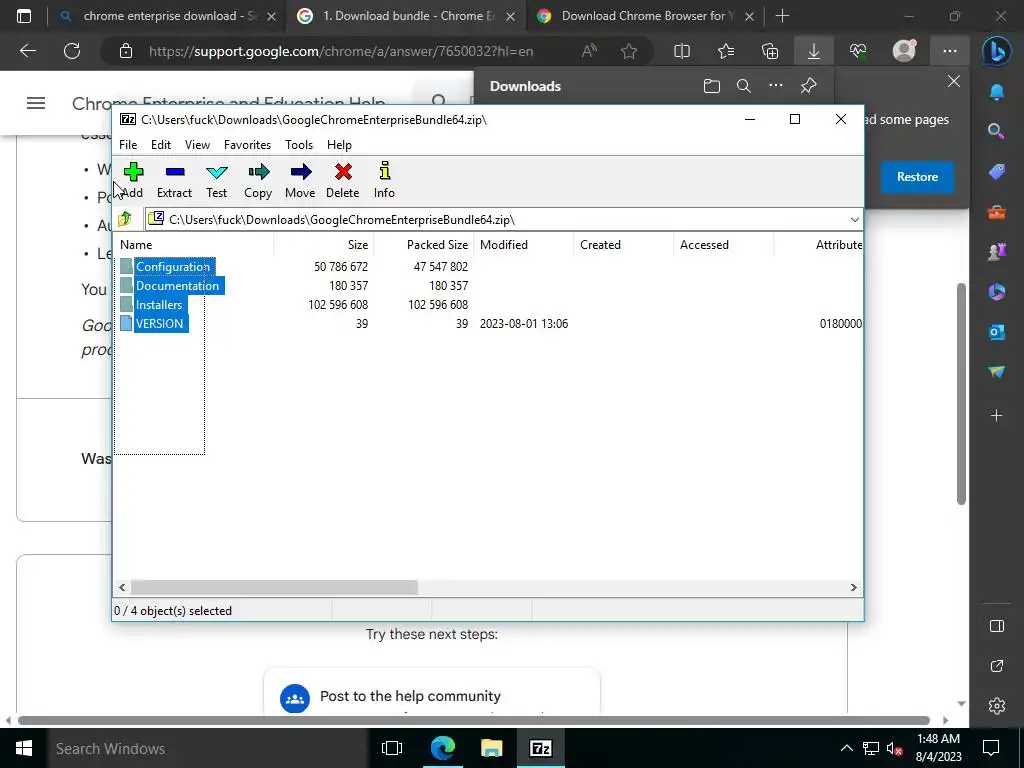Open the Edge profile avatar

click(x=904, y=51)
